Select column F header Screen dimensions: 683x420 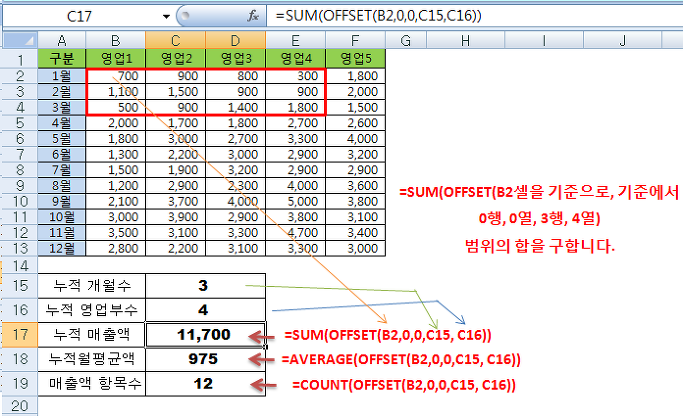pyautogui.click(x=355, y=41)
